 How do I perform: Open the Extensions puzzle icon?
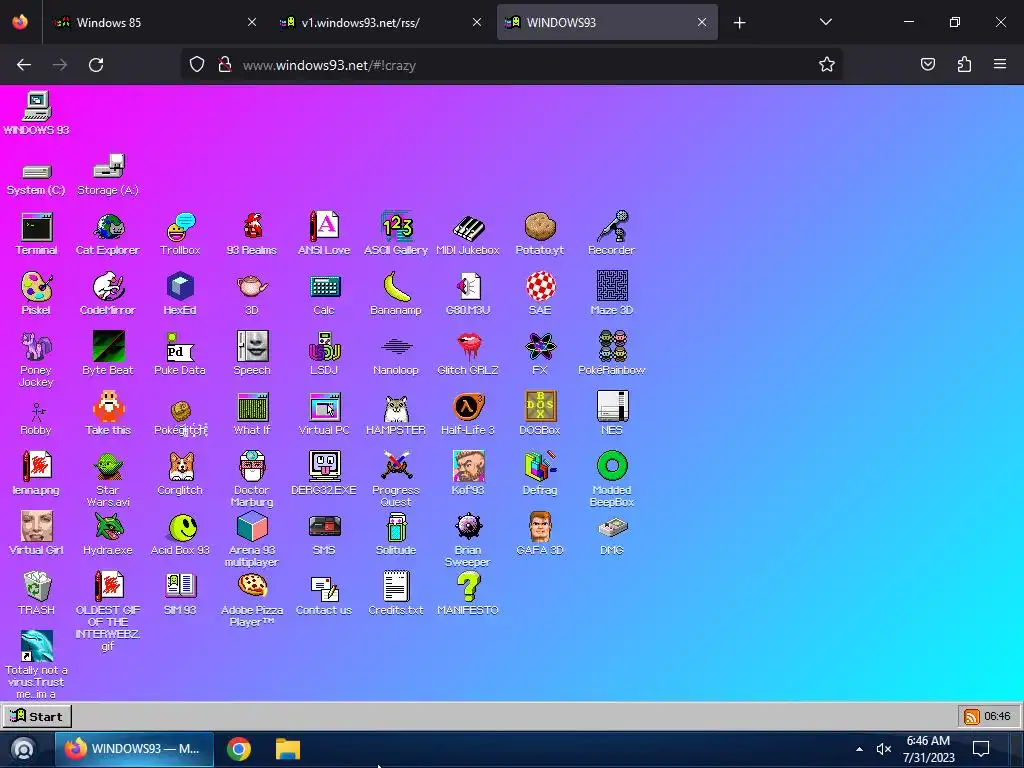(964, 64)
